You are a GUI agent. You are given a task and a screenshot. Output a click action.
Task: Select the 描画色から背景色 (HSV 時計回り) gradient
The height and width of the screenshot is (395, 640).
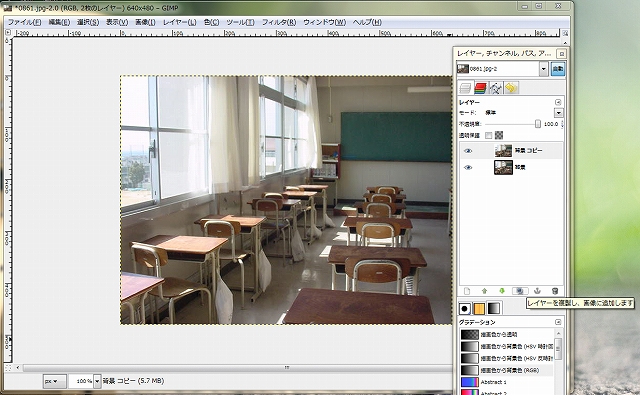506,346
